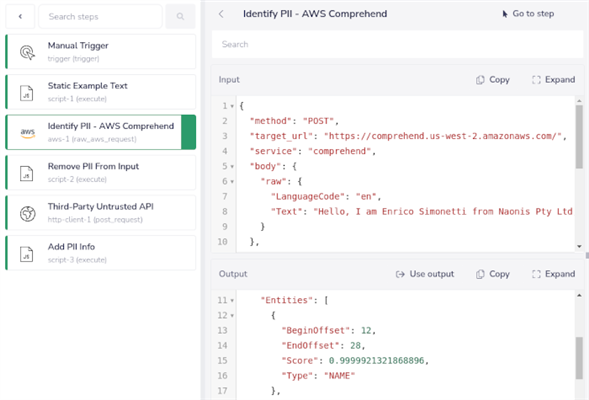Click the "target_url" line in Input
The width and height of the screenshot is (589, 400).
pyautogui.click(x=408, y=136)
